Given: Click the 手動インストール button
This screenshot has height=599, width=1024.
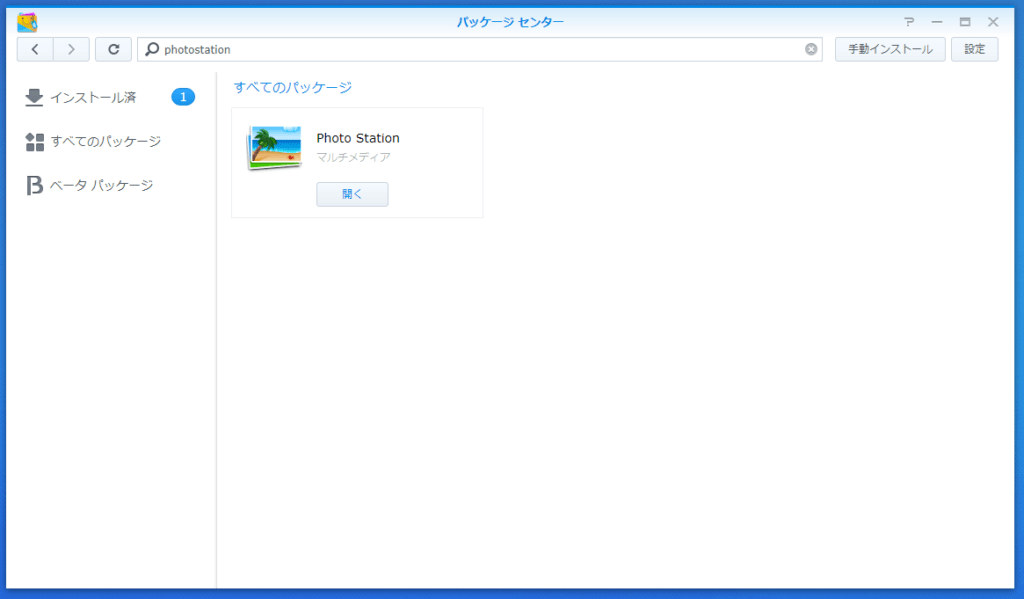Looking at the screenshot, I should (x=890, y=49).
